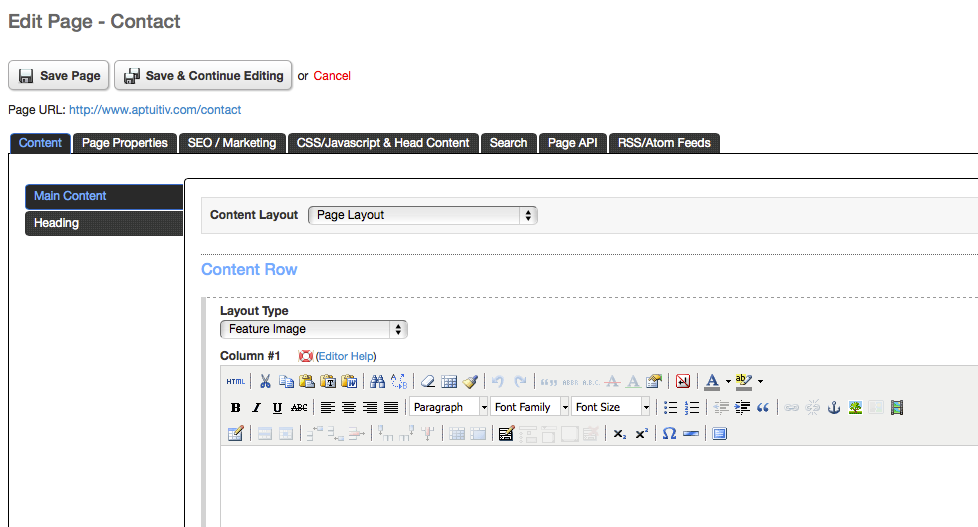Open the Editor Help link
Image resolution: width=978 pixels, height=527 pixels.
point(346,356)
